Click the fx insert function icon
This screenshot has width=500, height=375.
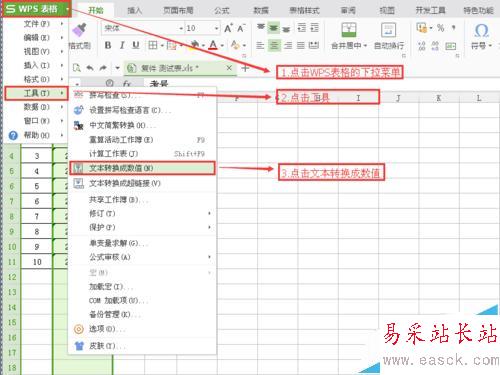click(126, 83)
